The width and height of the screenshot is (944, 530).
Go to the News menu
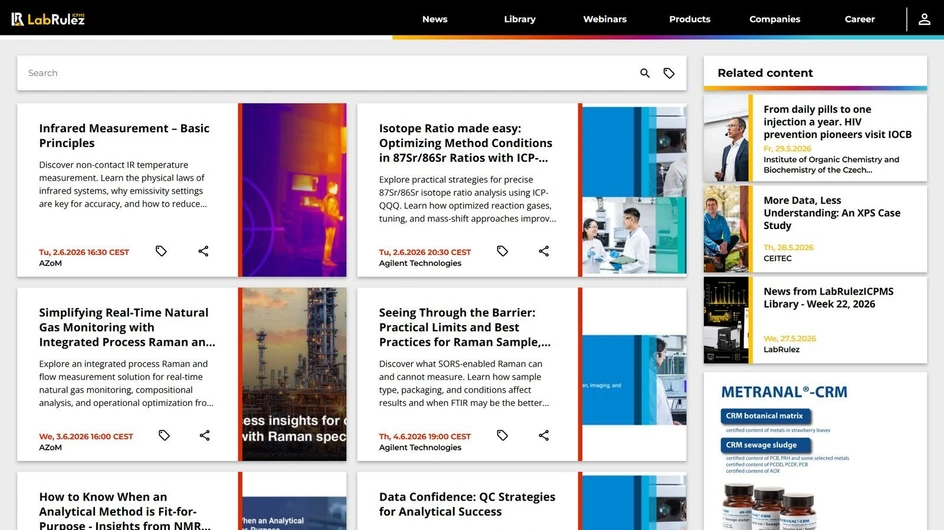click(435, 19)
